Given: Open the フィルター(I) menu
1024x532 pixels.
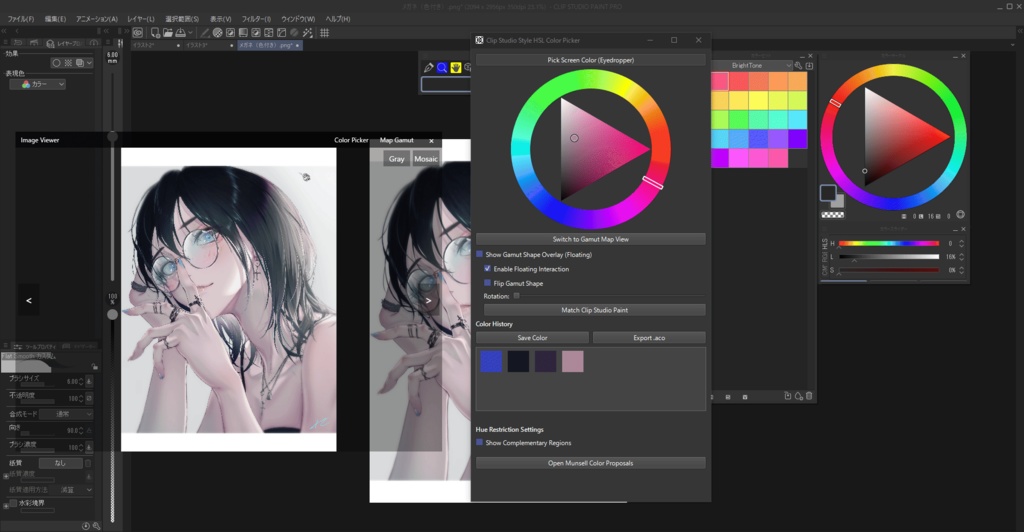Looking at the screenshot, I should coord(256,19).
